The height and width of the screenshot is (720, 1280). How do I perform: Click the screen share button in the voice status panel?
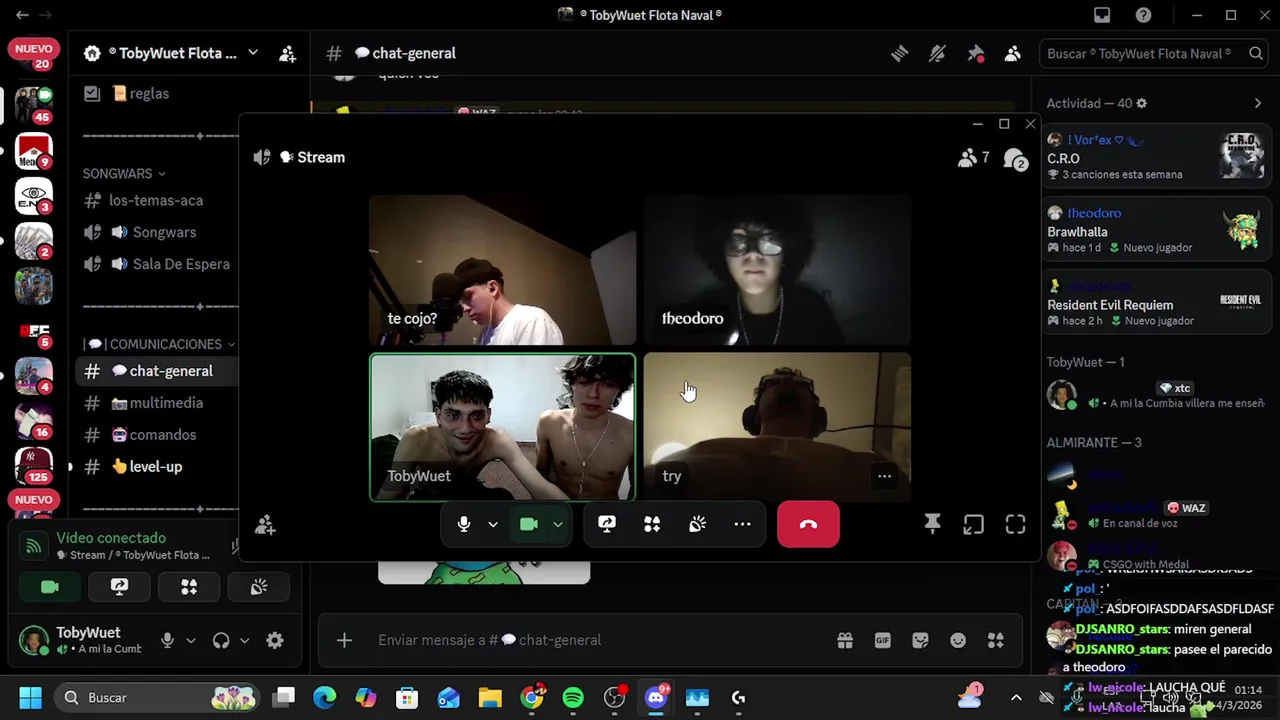pyautogui.click(x=119, y=587)
